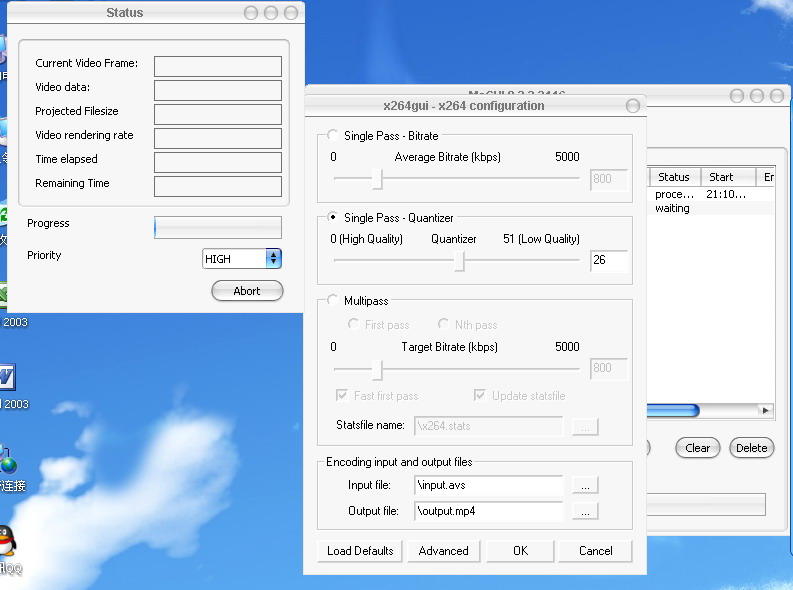Confirm configuration with OK button
Image resolution: width=793 pixels, height=590 pixels.
click(x=520, y=551)
